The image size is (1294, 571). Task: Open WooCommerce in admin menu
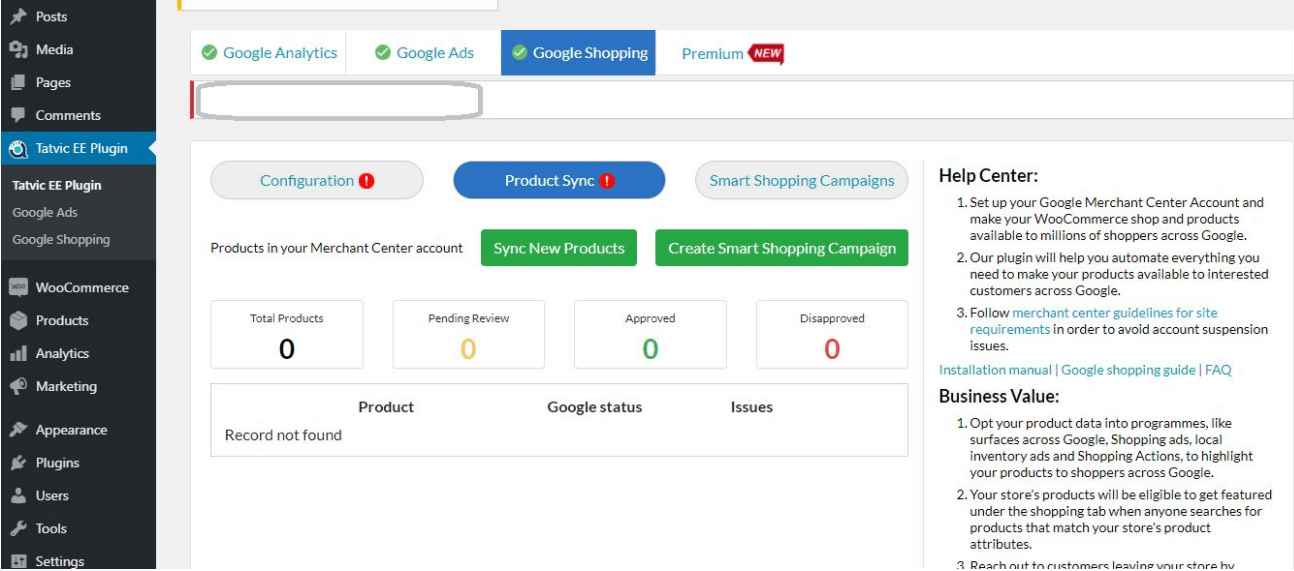tap(78, 287)
